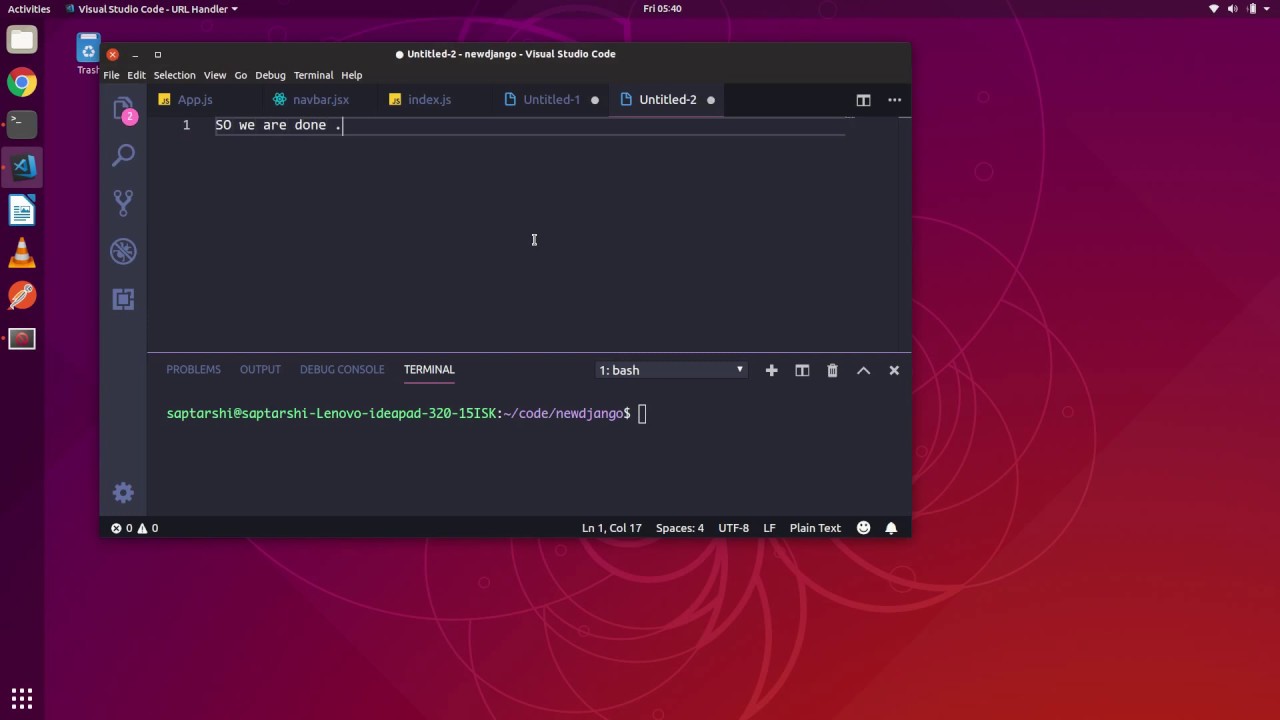
Task: Change indentation via Spaces: 4
Action: tap(680, 528)
